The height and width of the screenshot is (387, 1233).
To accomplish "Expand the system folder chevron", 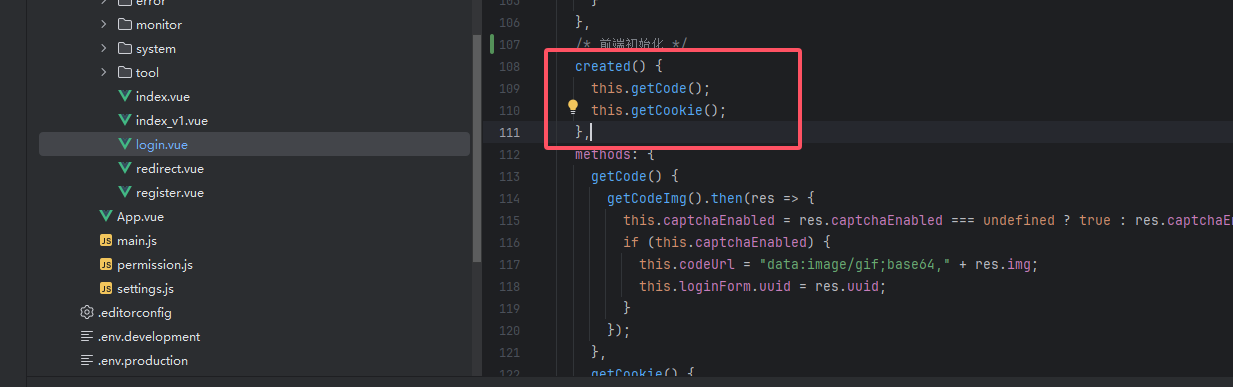I will [104, 48].
